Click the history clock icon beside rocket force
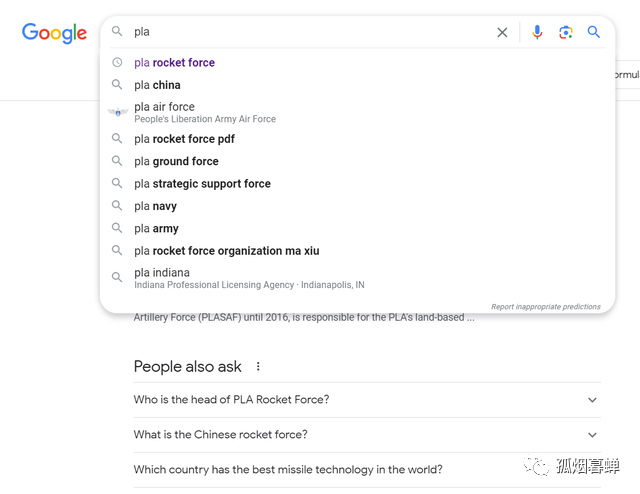The height and width of the screenshot is (494, 640). click(117, 62)
